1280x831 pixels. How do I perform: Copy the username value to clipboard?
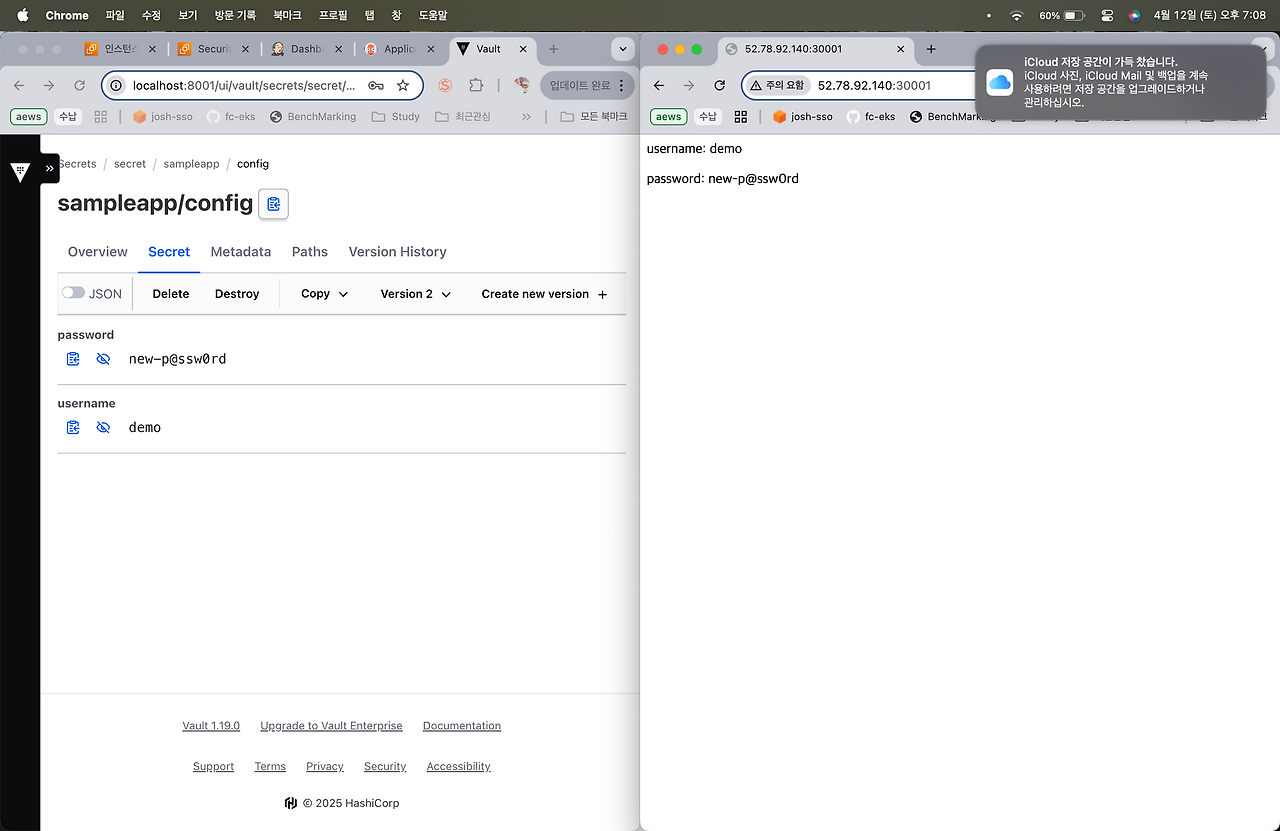73,427
